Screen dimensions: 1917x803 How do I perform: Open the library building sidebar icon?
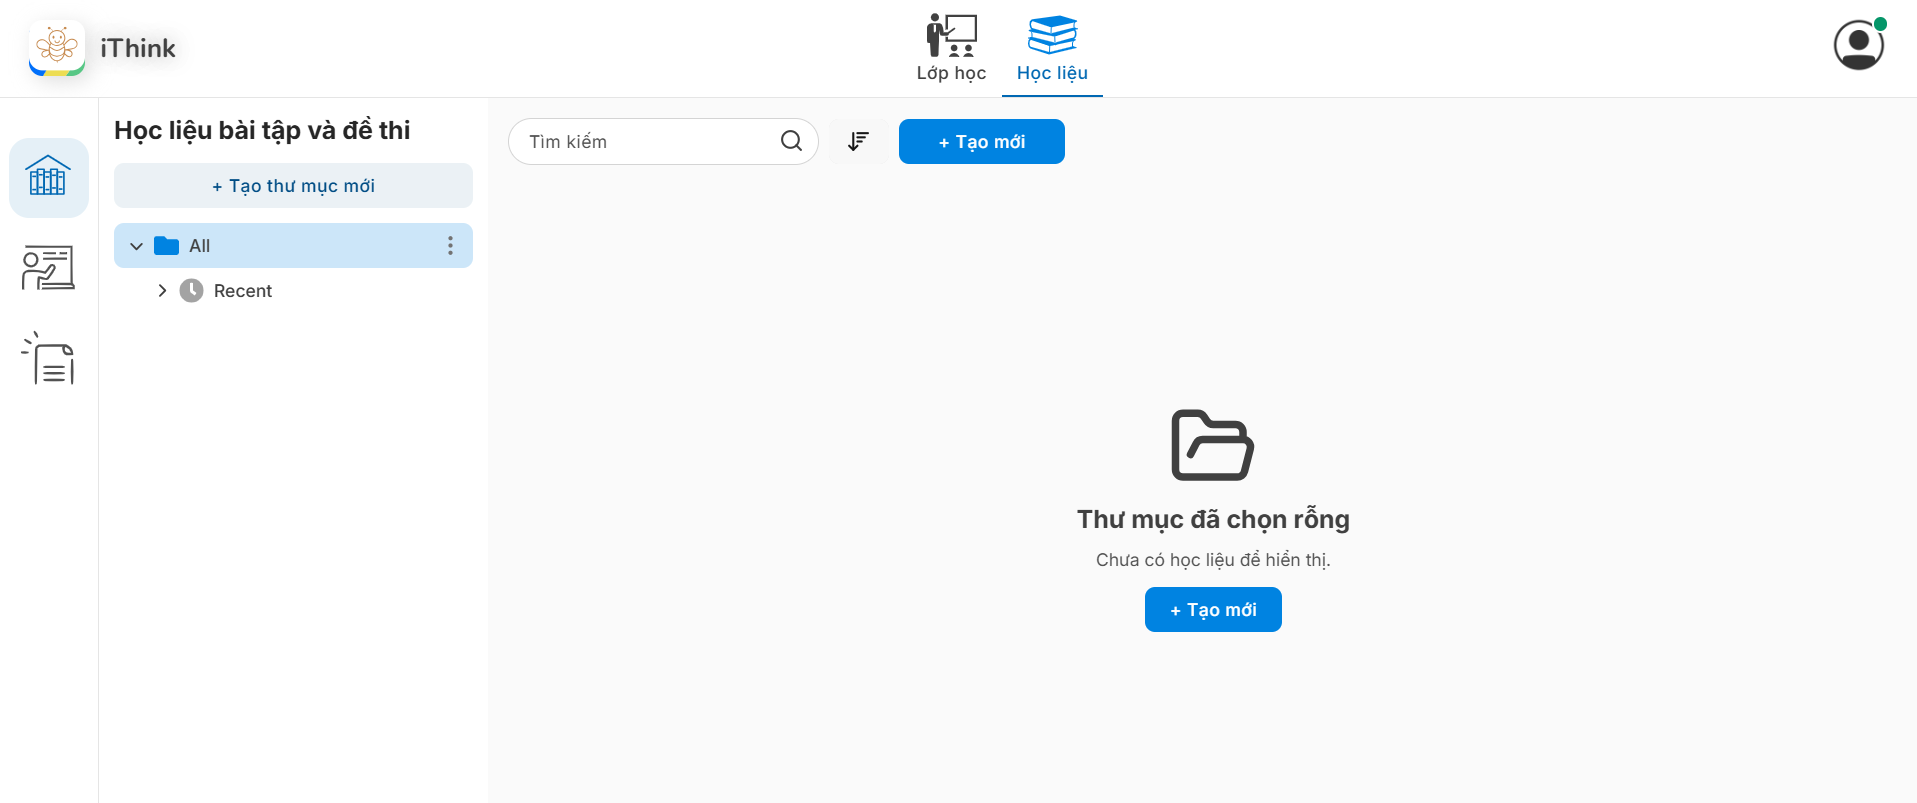click(48, 177)
